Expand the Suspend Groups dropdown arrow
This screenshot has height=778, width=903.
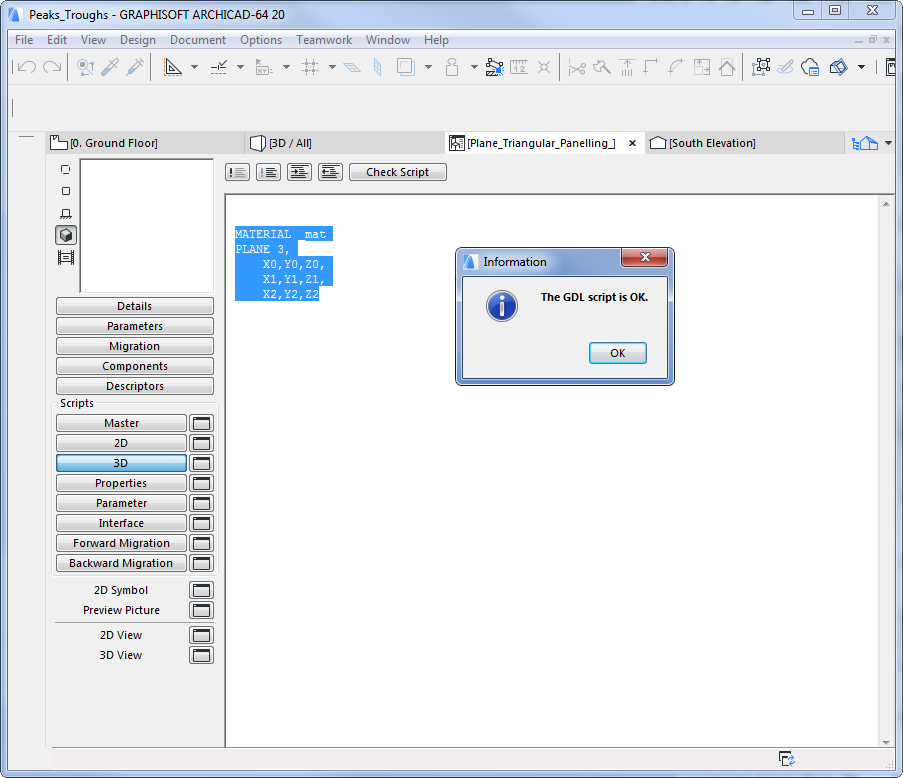click(x=474, y=67)
